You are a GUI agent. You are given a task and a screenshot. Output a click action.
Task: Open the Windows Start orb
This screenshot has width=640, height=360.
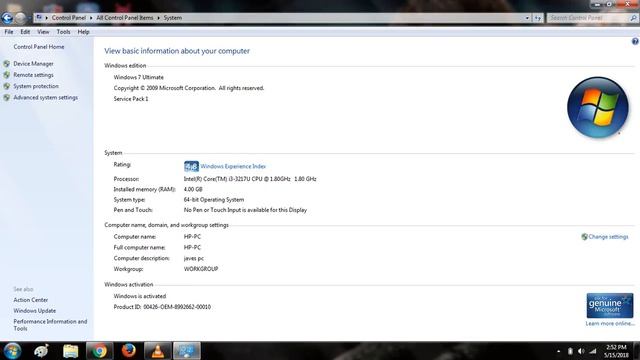click(12, 351)
